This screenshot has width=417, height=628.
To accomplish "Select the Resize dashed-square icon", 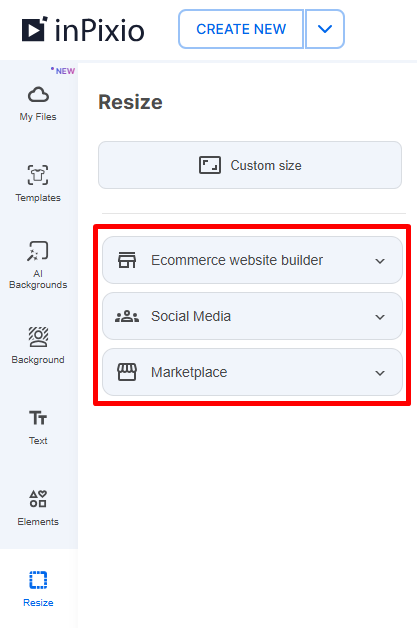I will pyautogui.click(x=38, y=580).
